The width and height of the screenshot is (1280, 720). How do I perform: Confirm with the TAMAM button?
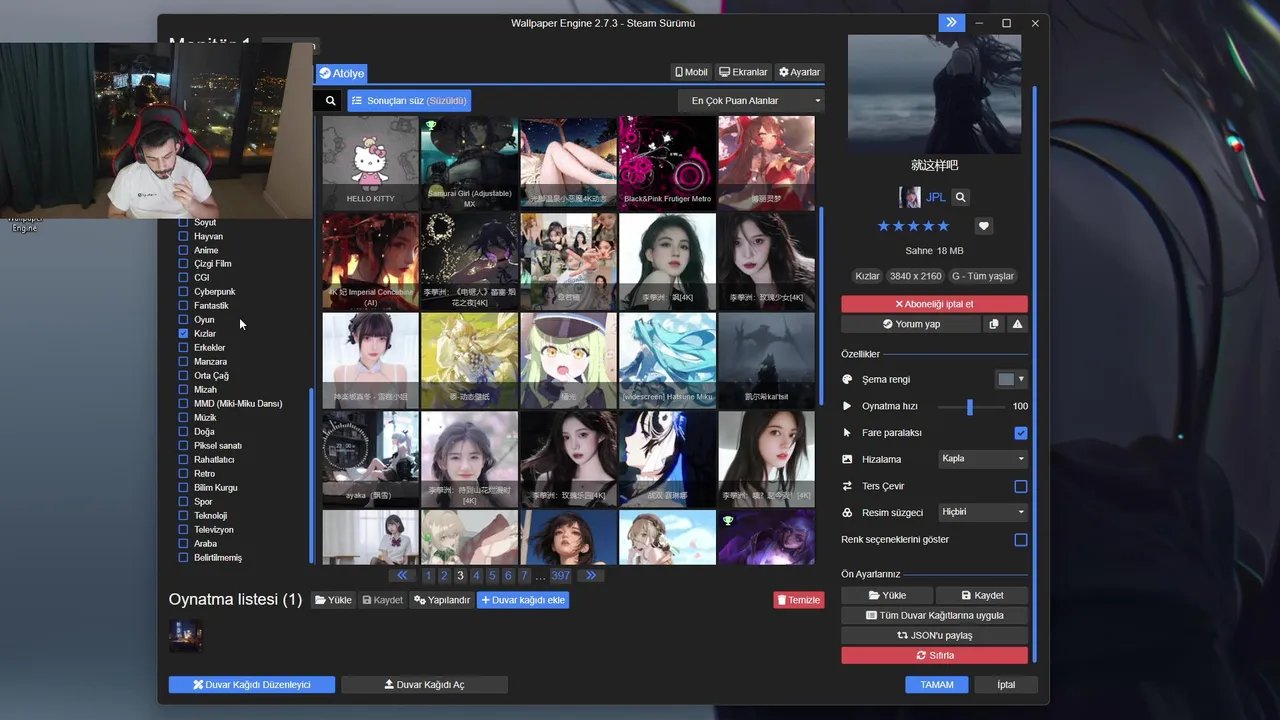[x=937, y=685]
